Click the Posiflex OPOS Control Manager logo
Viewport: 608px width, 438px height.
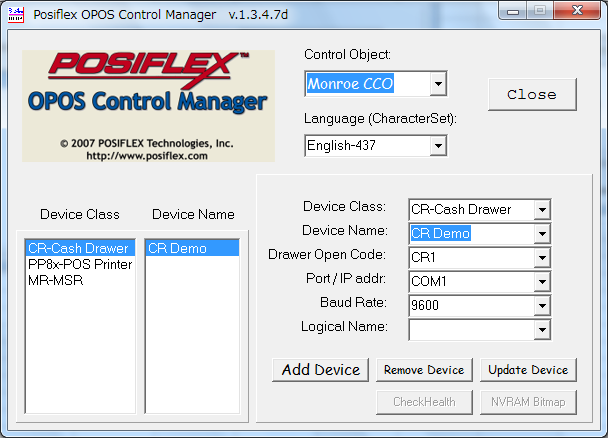(149, 106)
